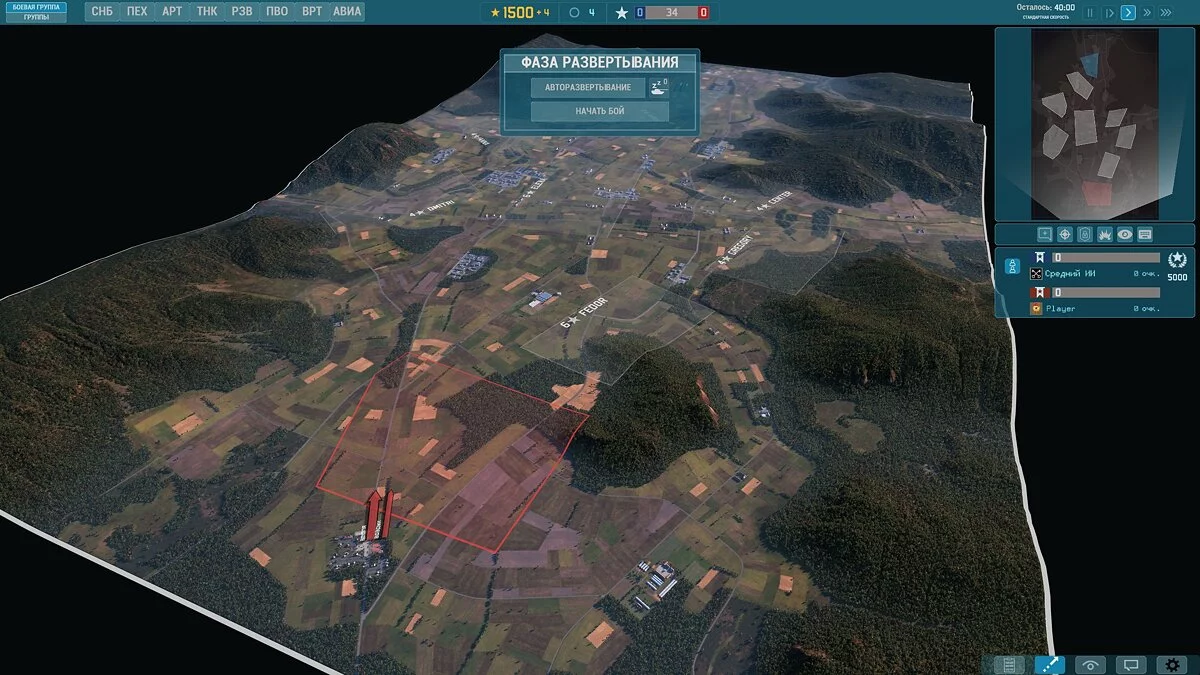Image resolution: width=1200 pixels, height=675 pixels.
Task: Switch to the ТНК tanks tab
Action: pos(207,12)
